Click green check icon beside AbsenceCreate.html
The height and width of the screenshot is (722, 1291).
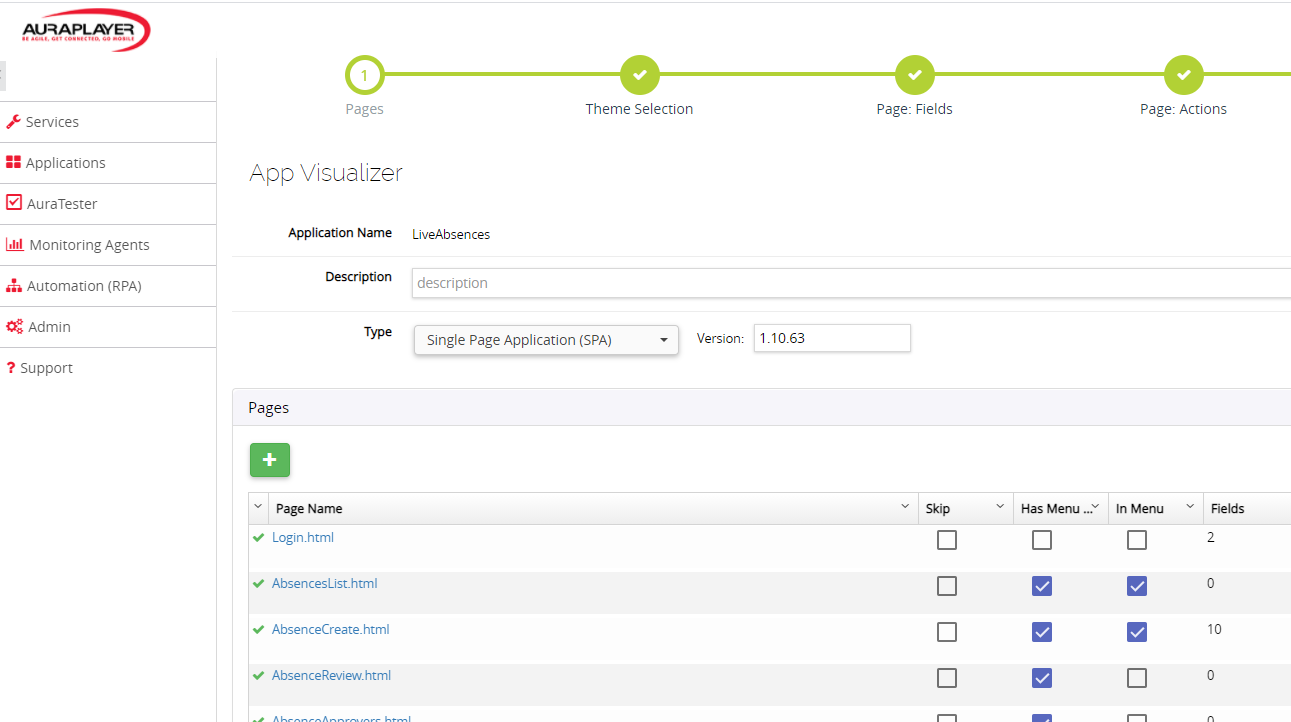[x=259, y=630]
